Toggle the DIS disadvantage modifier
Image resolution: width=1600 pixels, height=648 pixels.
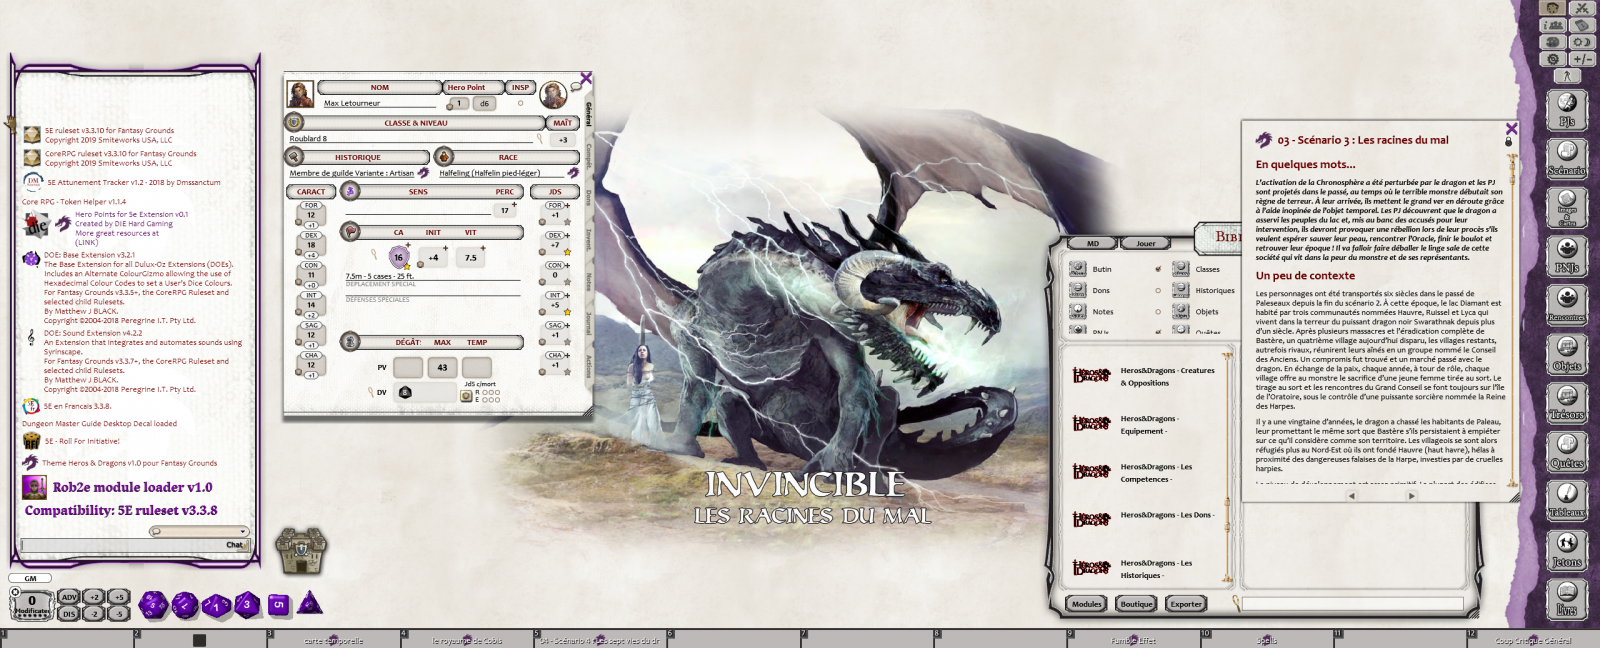pyautogui.click(x=69, y=614)
